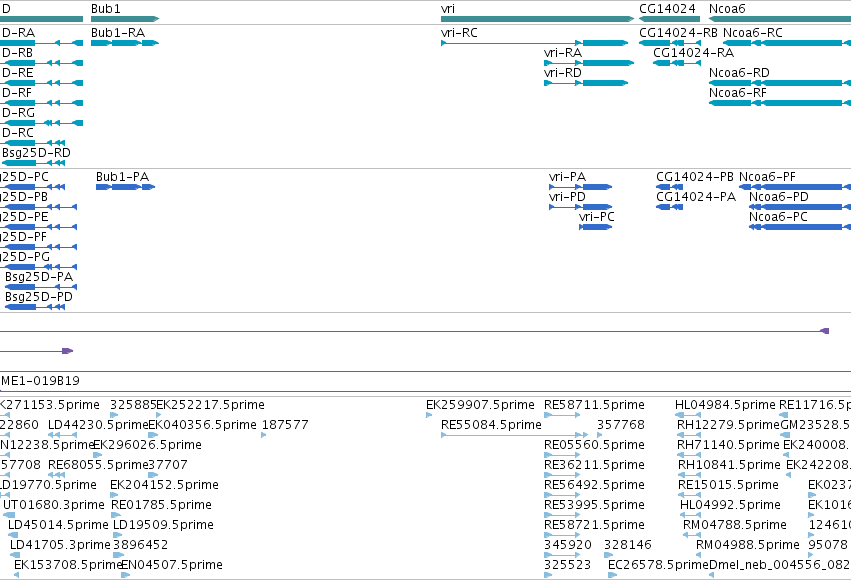Viewport: 851px width, 580px height.
Task: Click the CG14024 gene feature
Action: [669, 19]
